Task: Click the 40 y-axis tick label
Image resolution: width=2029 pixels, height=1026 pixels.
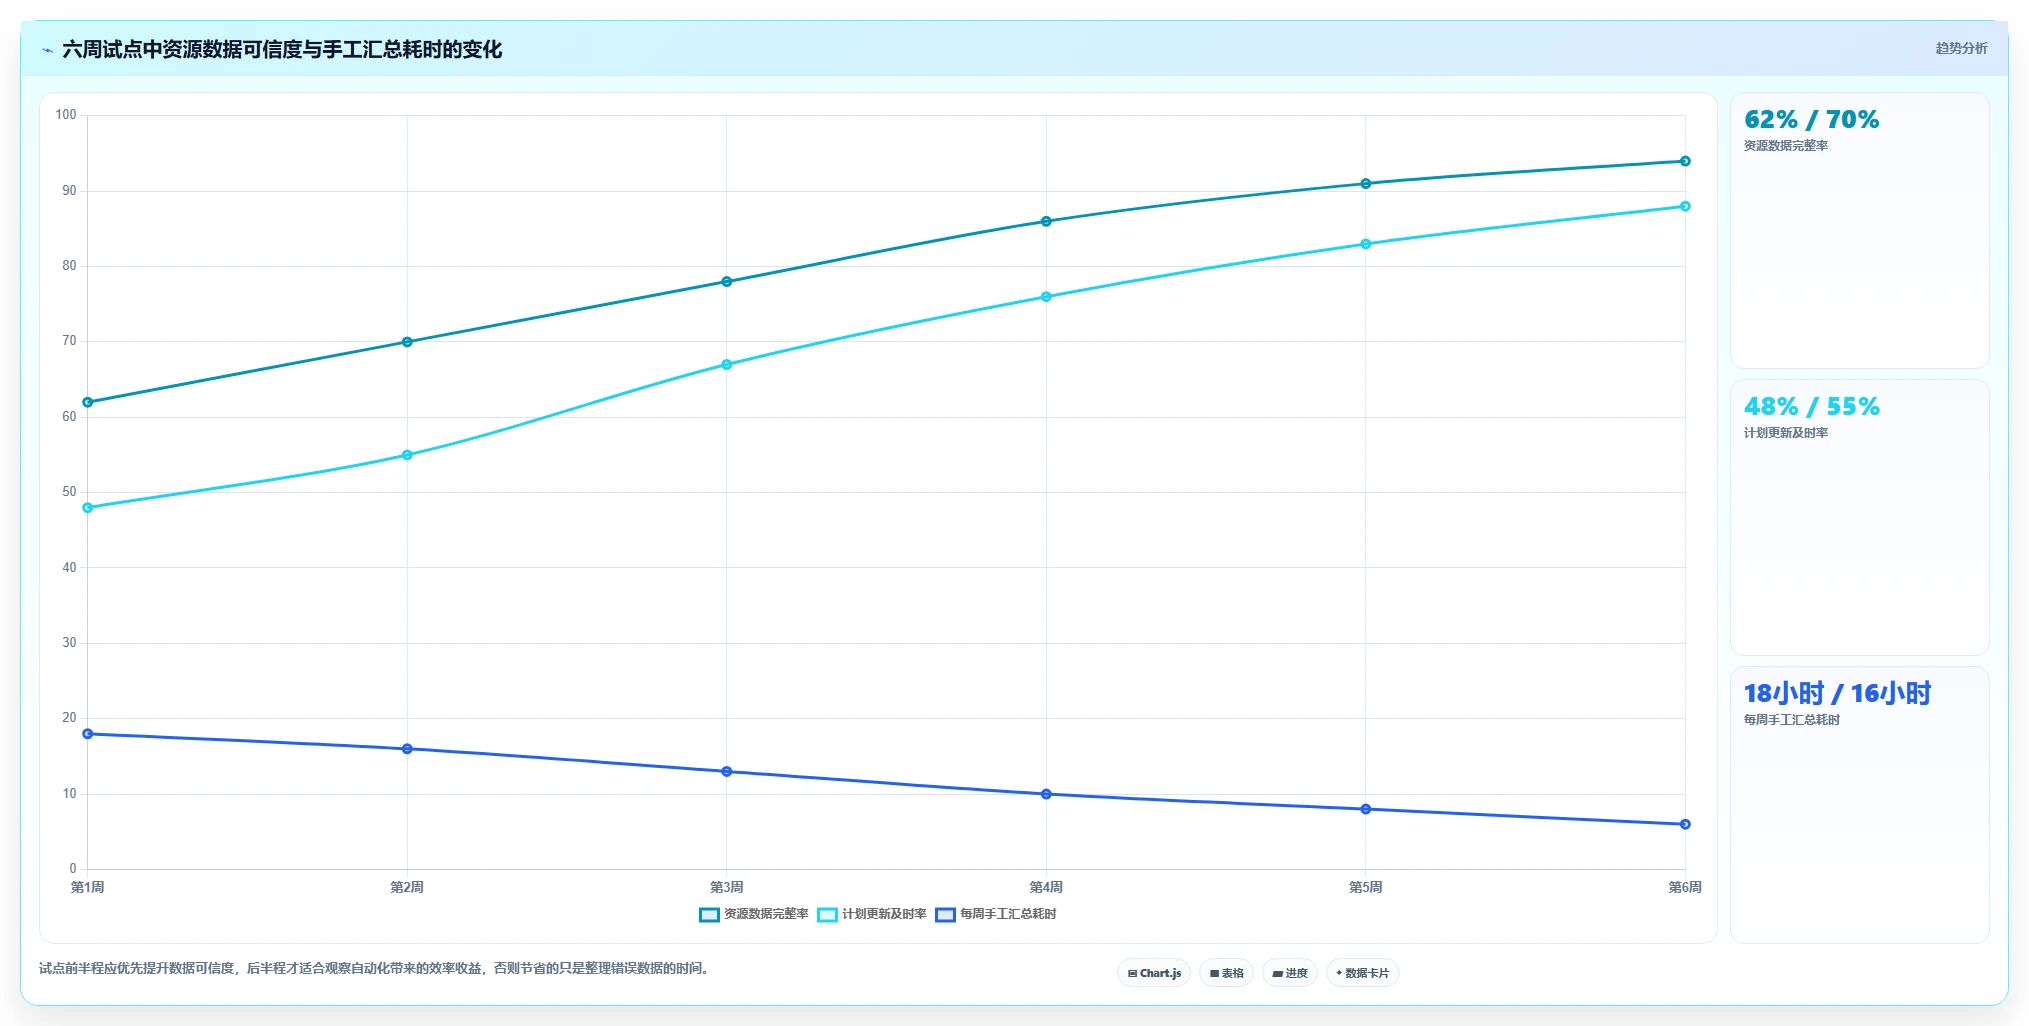Action: 69,568
